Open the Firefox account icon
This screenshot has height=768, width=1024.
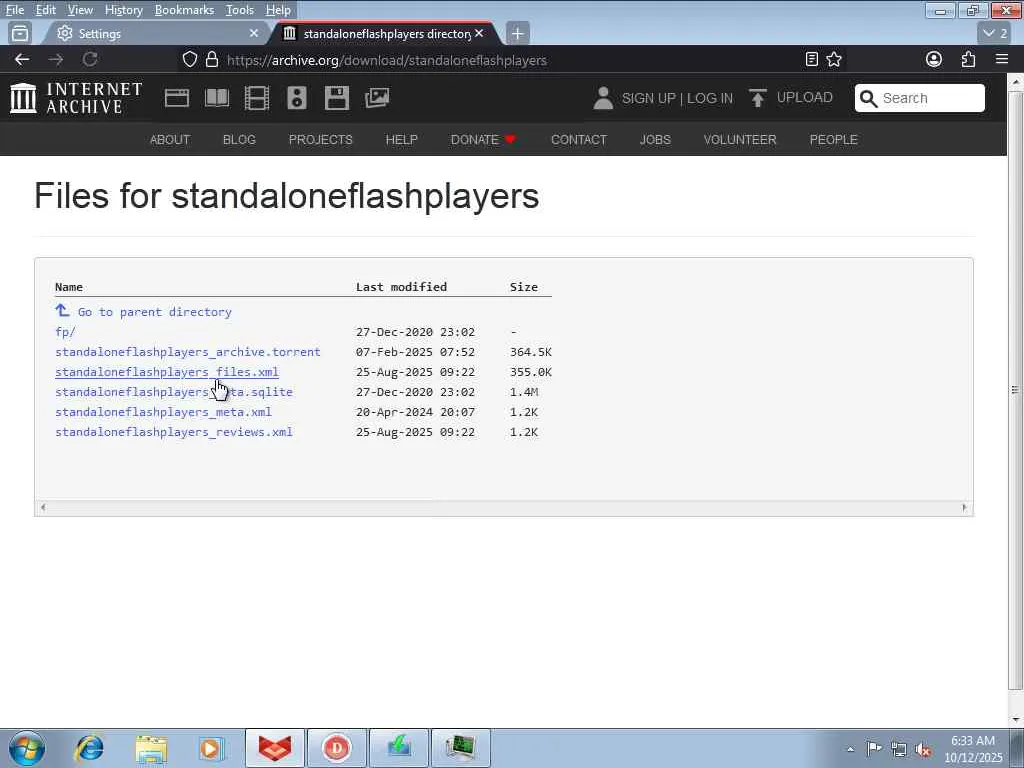pyautogui.click(x=934, y=59)
